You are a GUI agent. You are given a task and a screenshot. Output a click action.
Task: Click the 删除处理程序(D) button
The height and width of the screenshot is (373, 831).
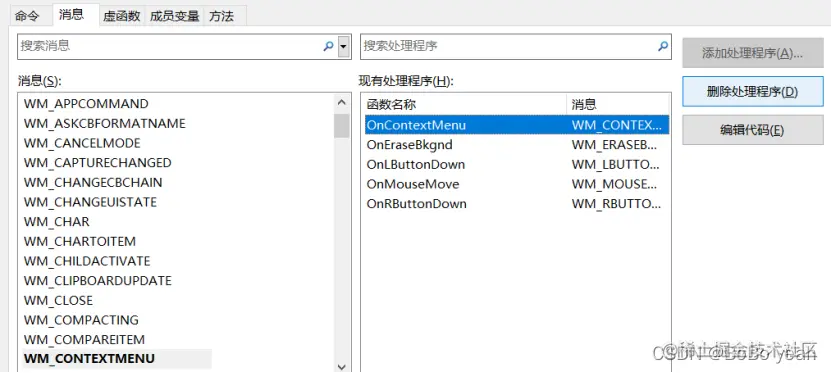coord(753,91)
